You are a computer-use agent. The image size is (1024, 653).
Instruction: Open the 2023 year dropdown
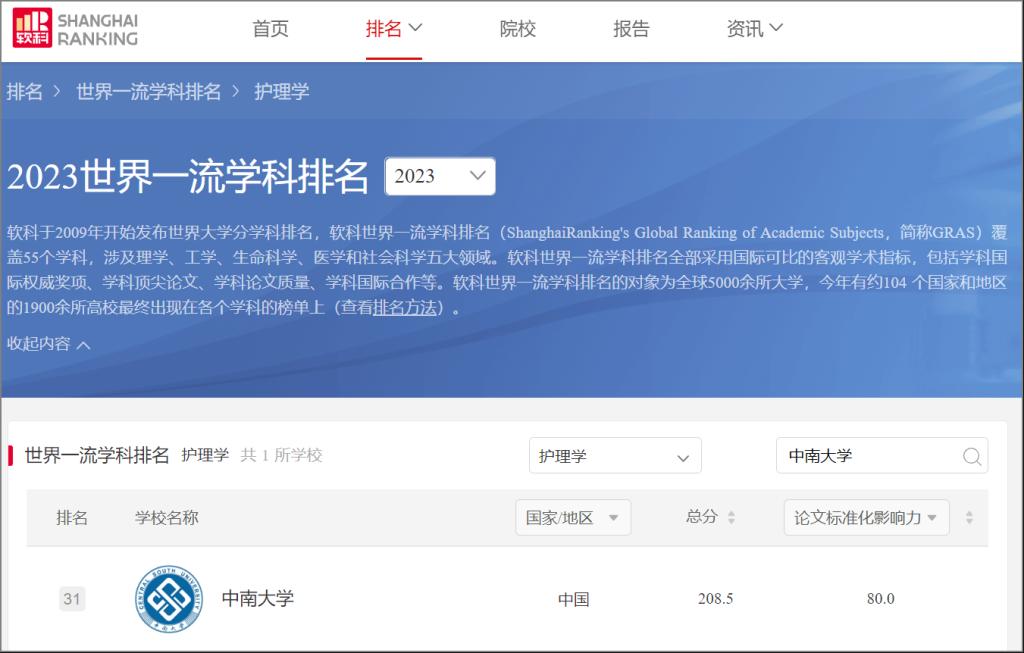tap(440, 176)
